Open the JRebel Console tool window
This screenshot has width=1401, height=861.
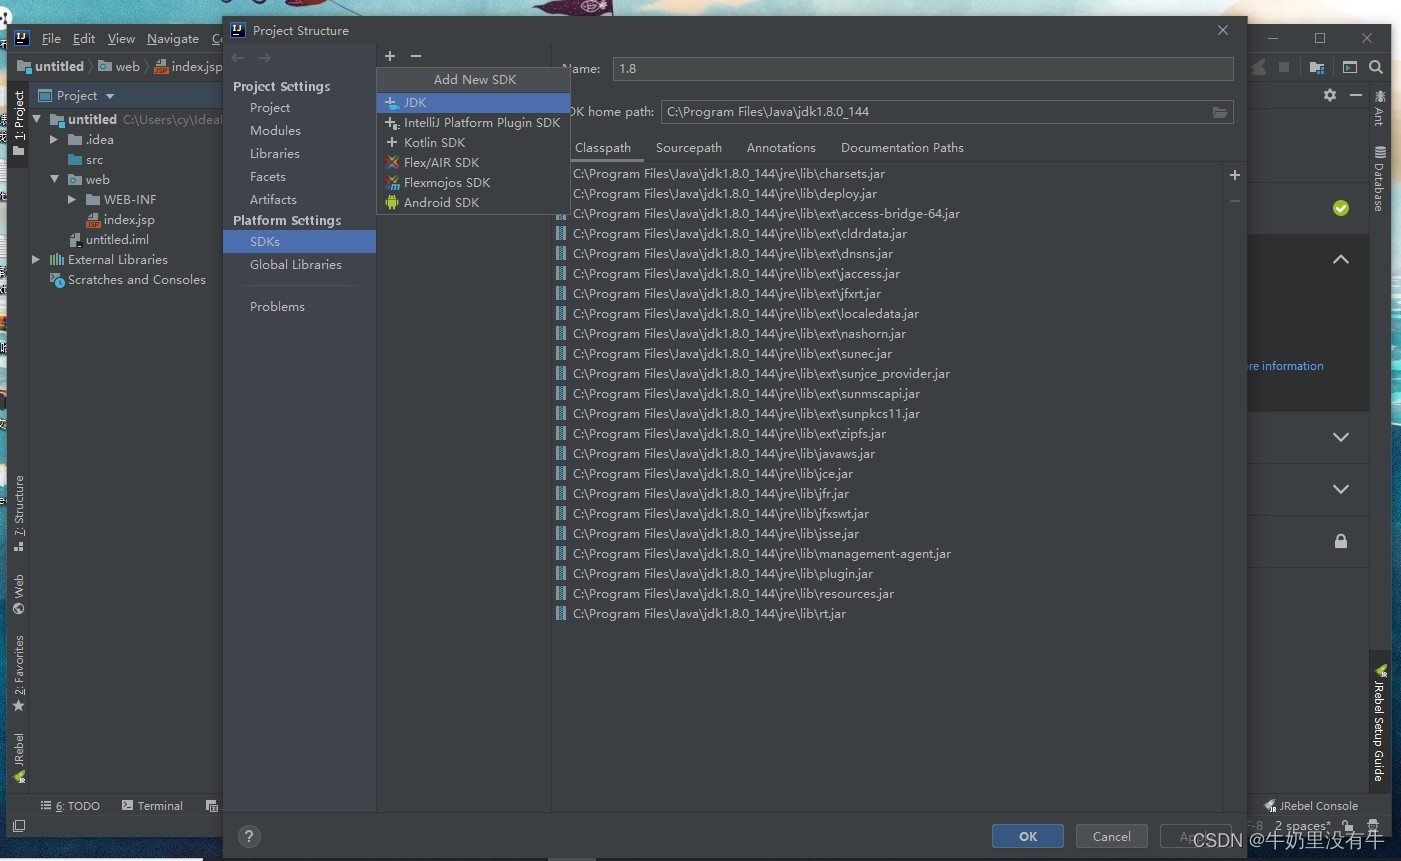pyautogui.click(x=1311, y=806)
